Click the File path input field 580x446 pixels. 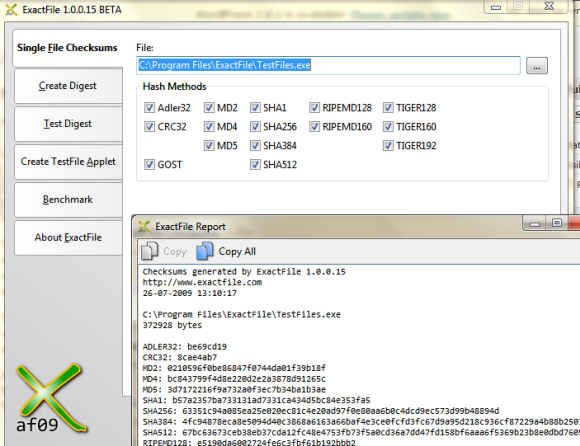328,65
